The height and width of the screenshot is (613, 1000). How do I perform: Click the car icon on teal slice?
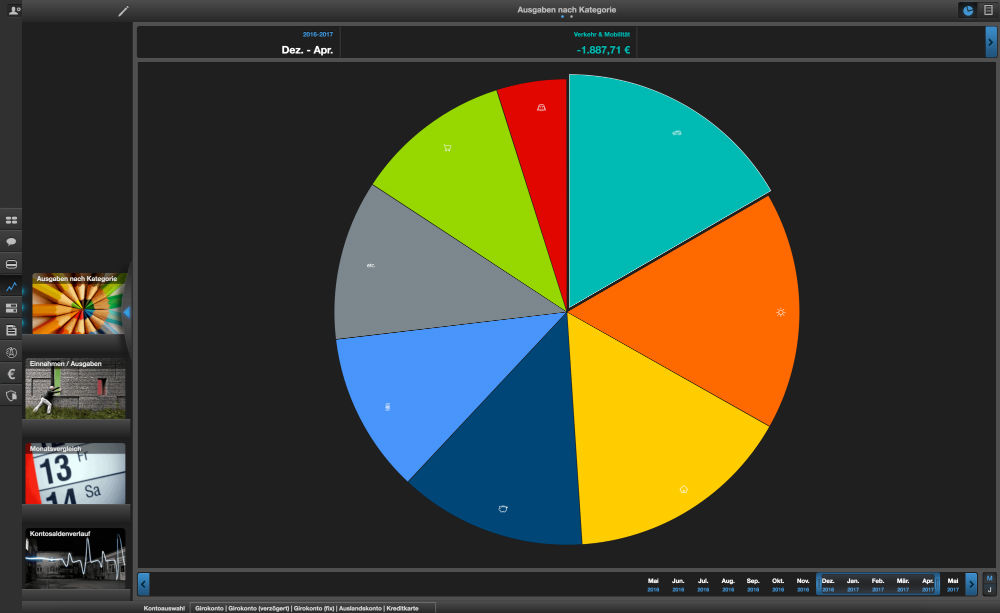tap(677, 133)
